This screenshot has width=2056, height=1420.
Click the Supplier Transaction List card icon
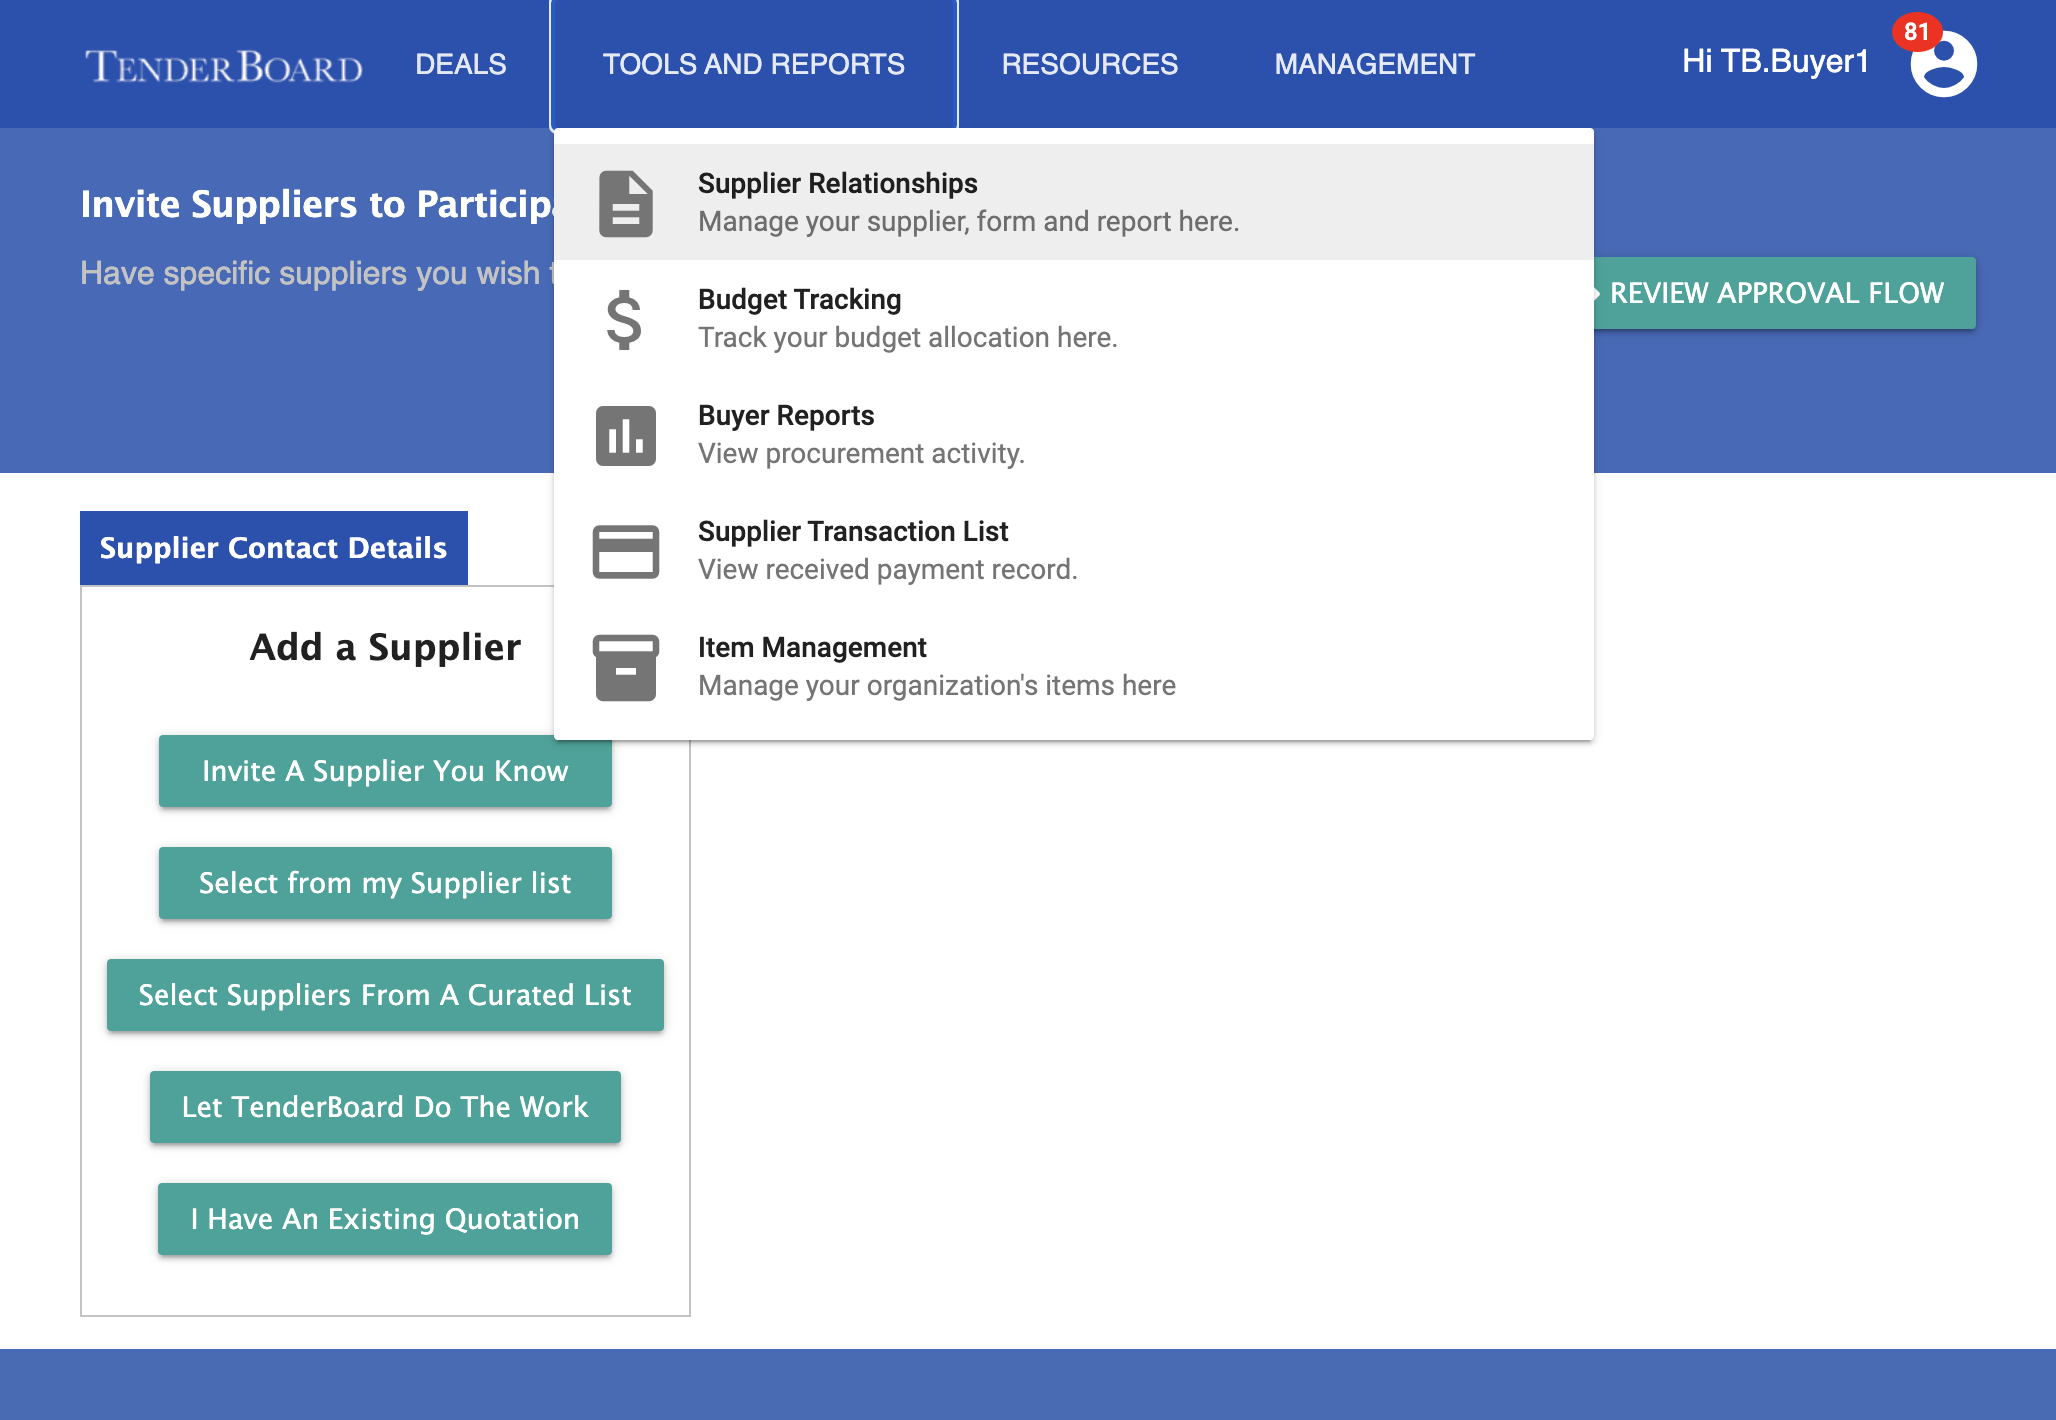point(626,551)
